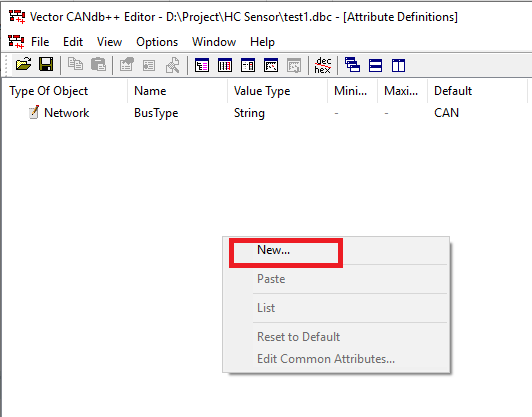
Task: Click the Tile windows vertically icon
Action: [x=398, y=65]
